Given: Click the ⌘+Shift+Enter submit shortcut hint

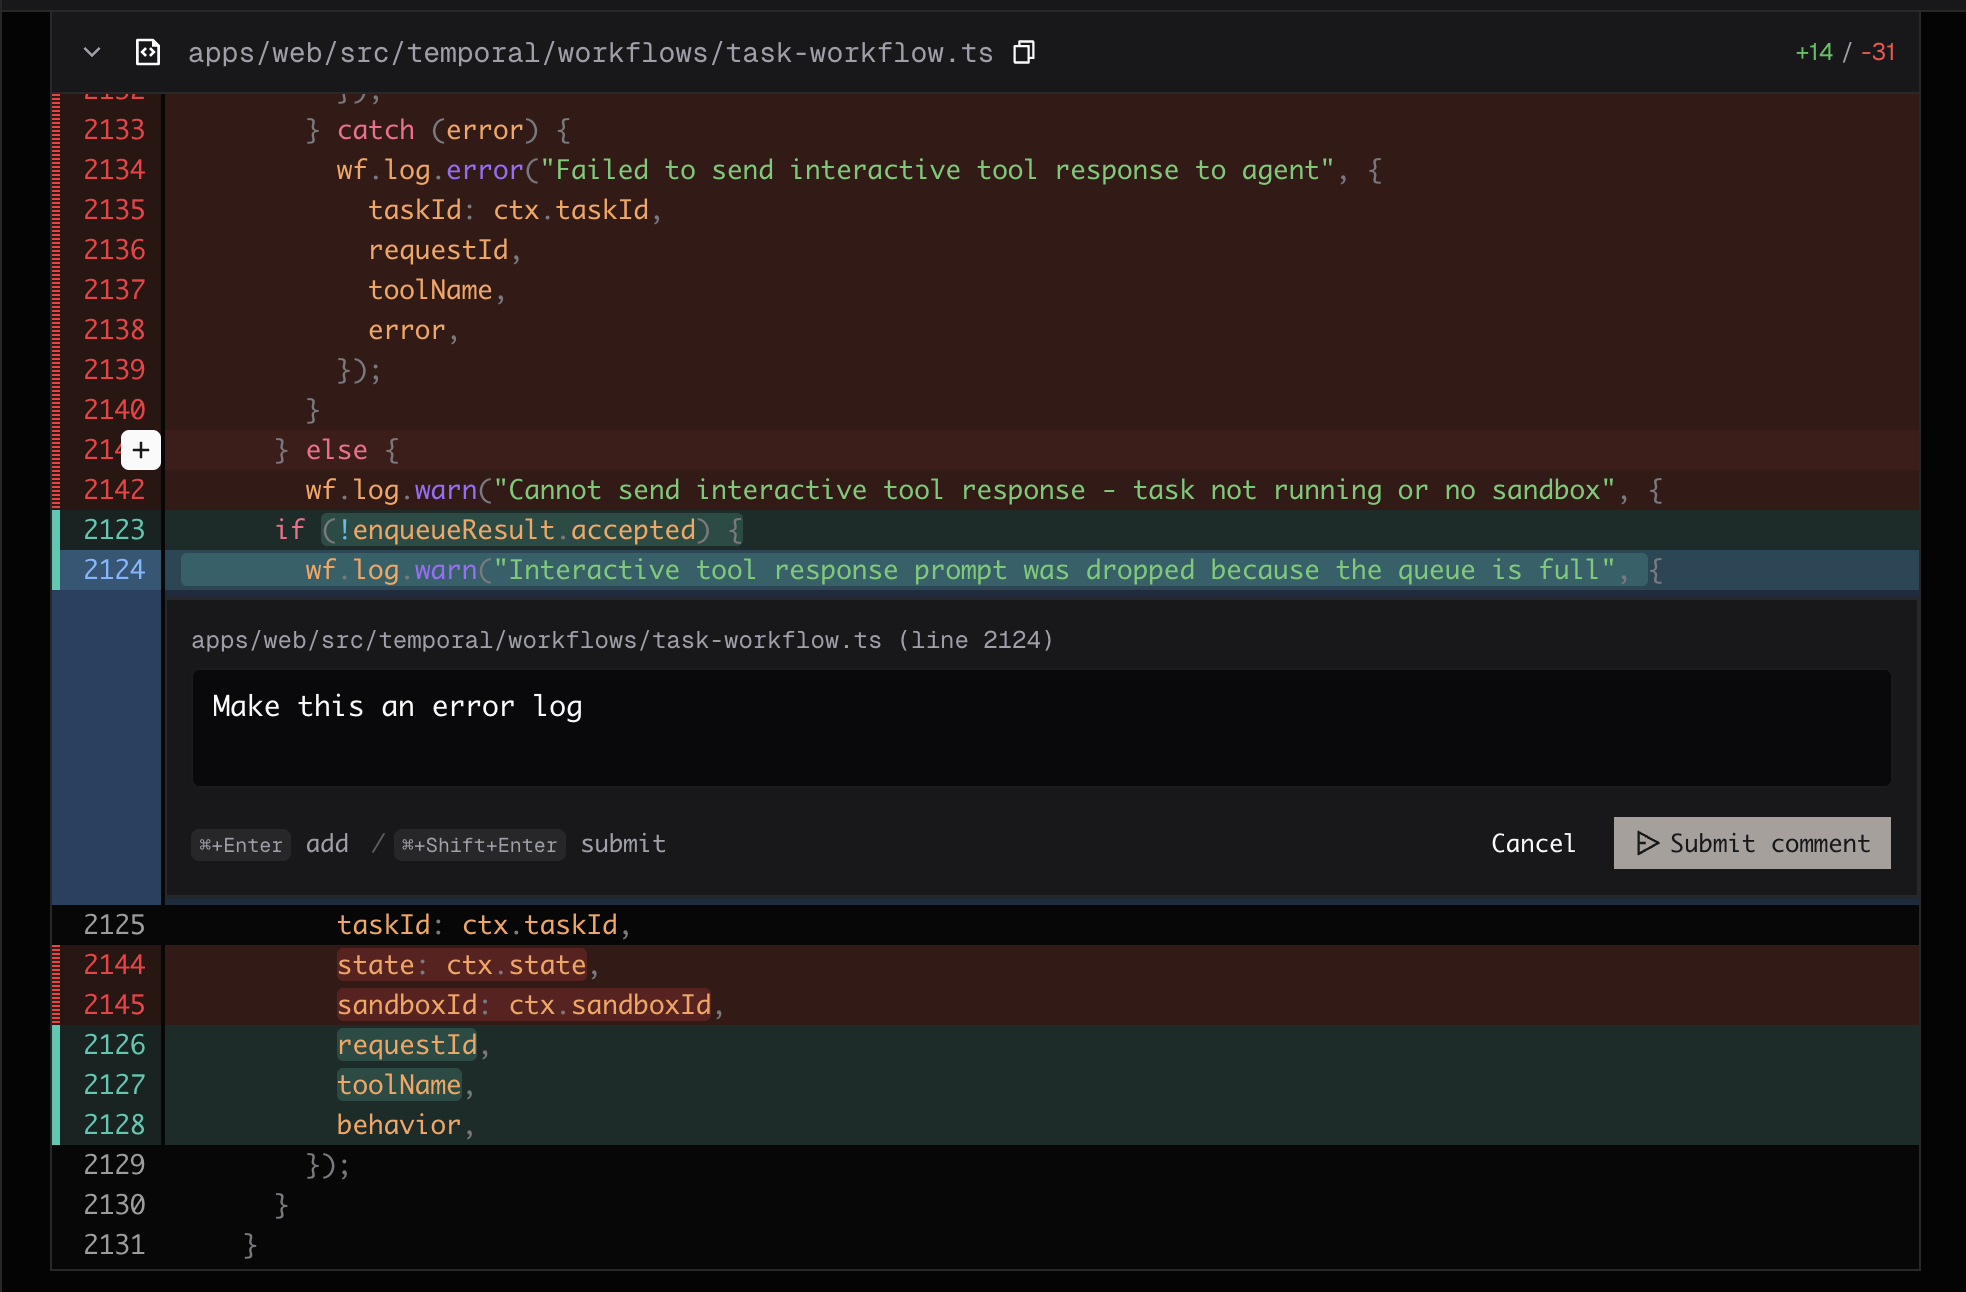Looking at the screenshot, I should pos(479,845).
